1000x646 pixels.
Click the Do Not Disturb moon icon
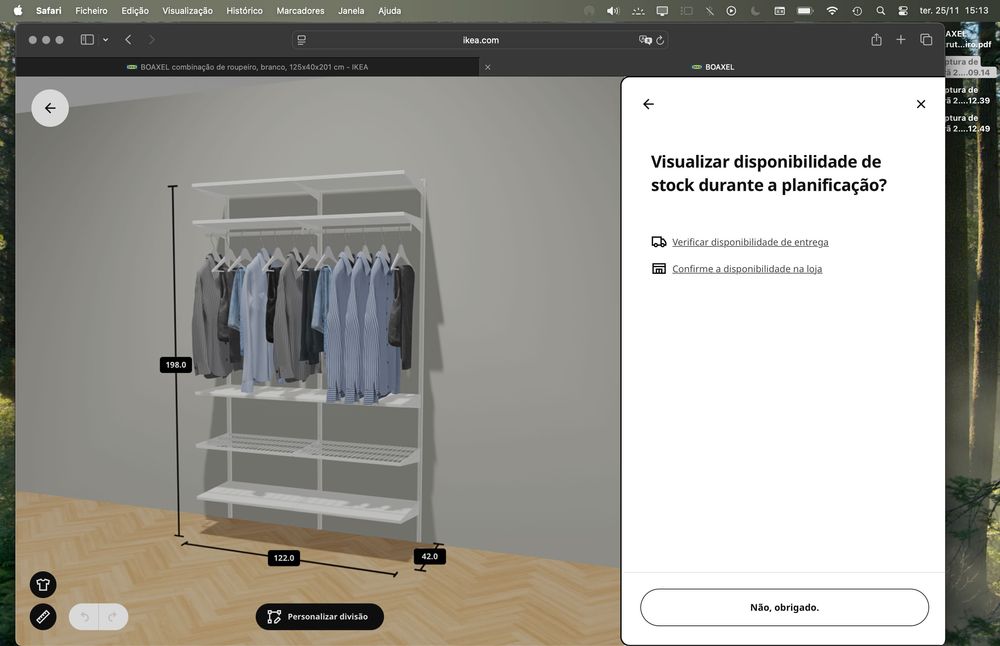(755, 10)
